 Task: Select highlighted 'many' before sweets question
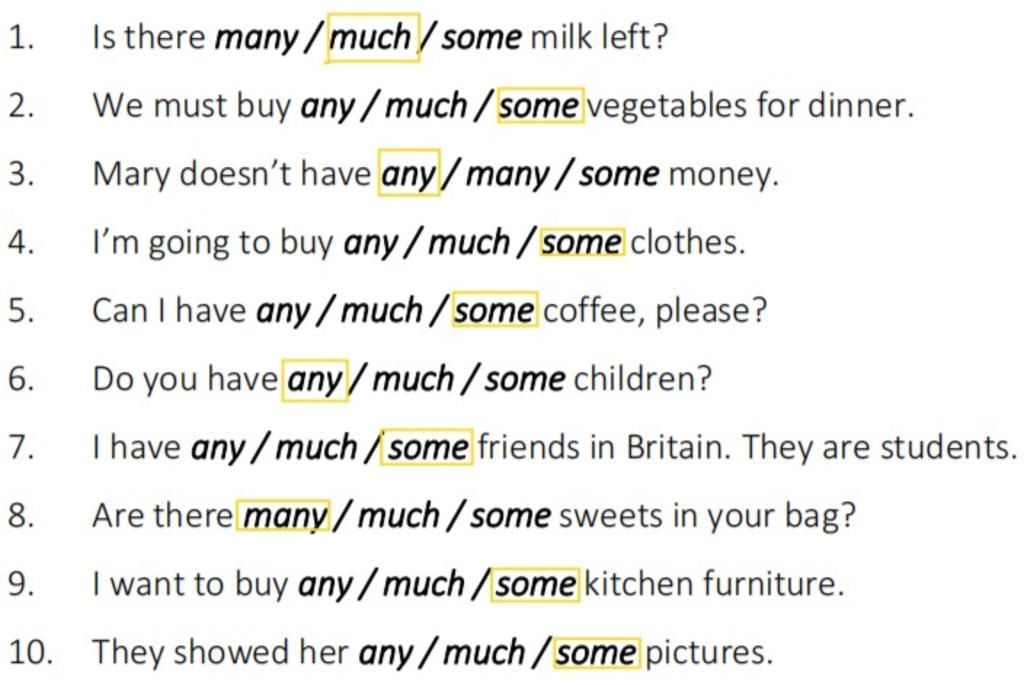pos(283,516)
